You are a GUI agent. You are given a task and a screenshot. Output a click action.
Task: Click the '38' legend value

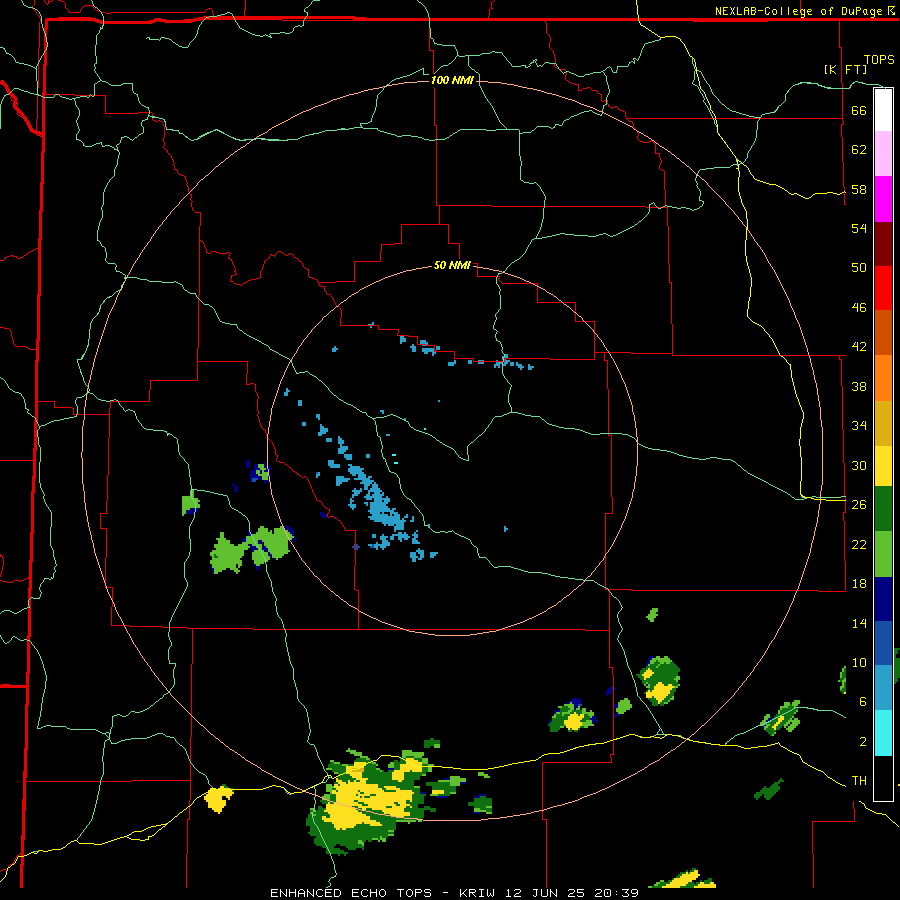click(859, 386)
